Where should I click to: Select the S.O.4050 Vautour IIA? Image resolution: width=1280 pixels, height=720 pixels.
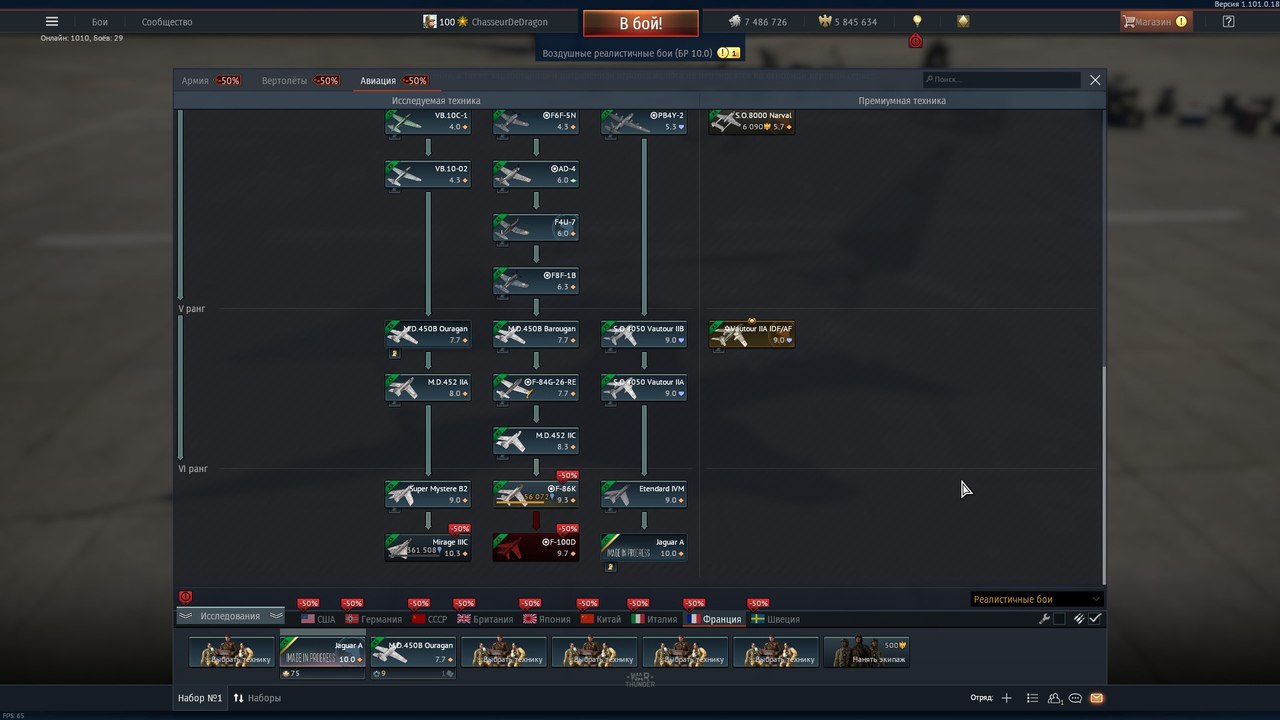(644, 388)
